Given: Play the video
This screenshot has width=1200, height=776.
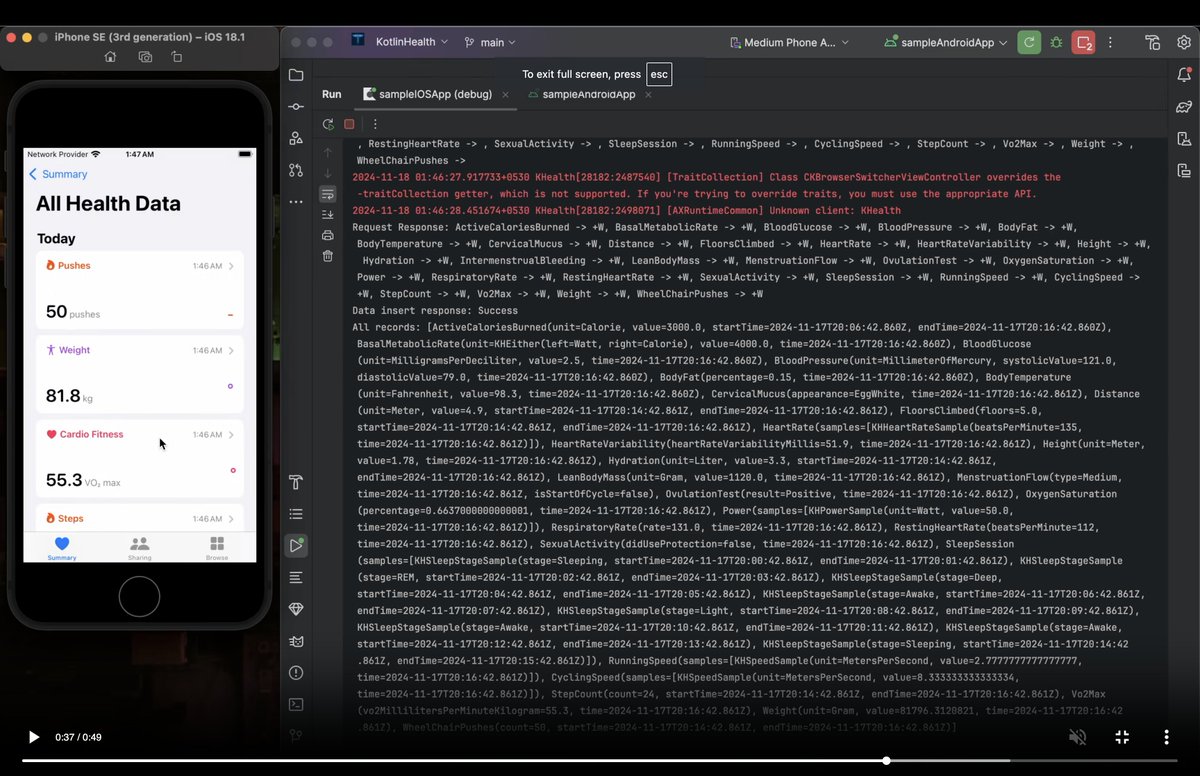Looking at the screenshot, I should point(33,737).
